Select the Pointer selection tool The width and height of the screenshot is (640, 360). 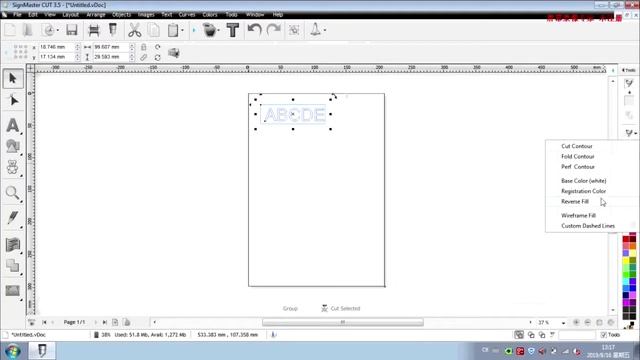pyautogui.click(x=13, y=78)
